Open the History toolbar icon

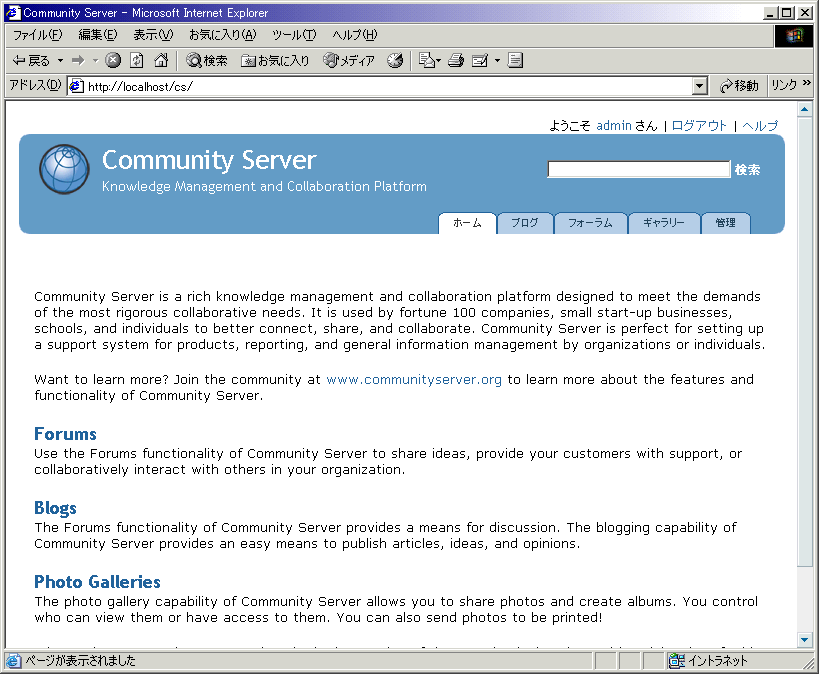[395, 61]
